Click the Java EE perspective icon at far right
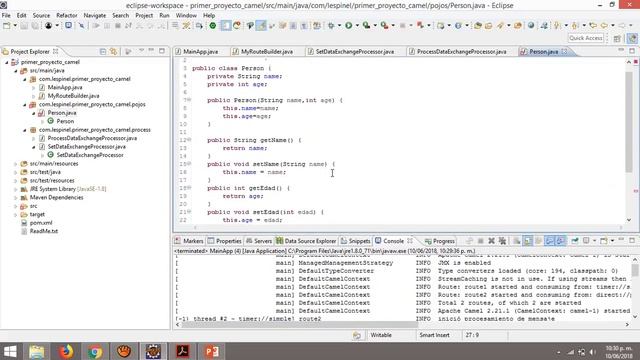Viewport: 640px width, 360px height. 632,38
